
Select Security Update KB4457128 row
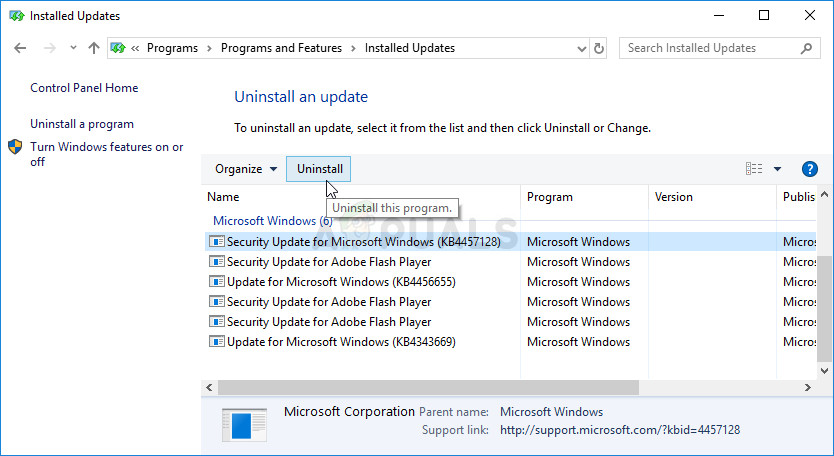[363, 242]
